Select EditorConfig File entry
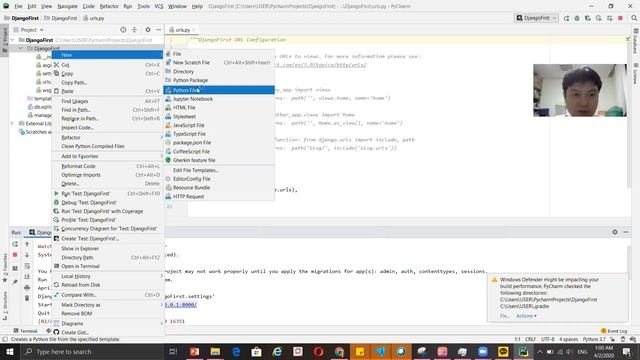The height and width of the screenshot is (360, 640). (219, 179)
